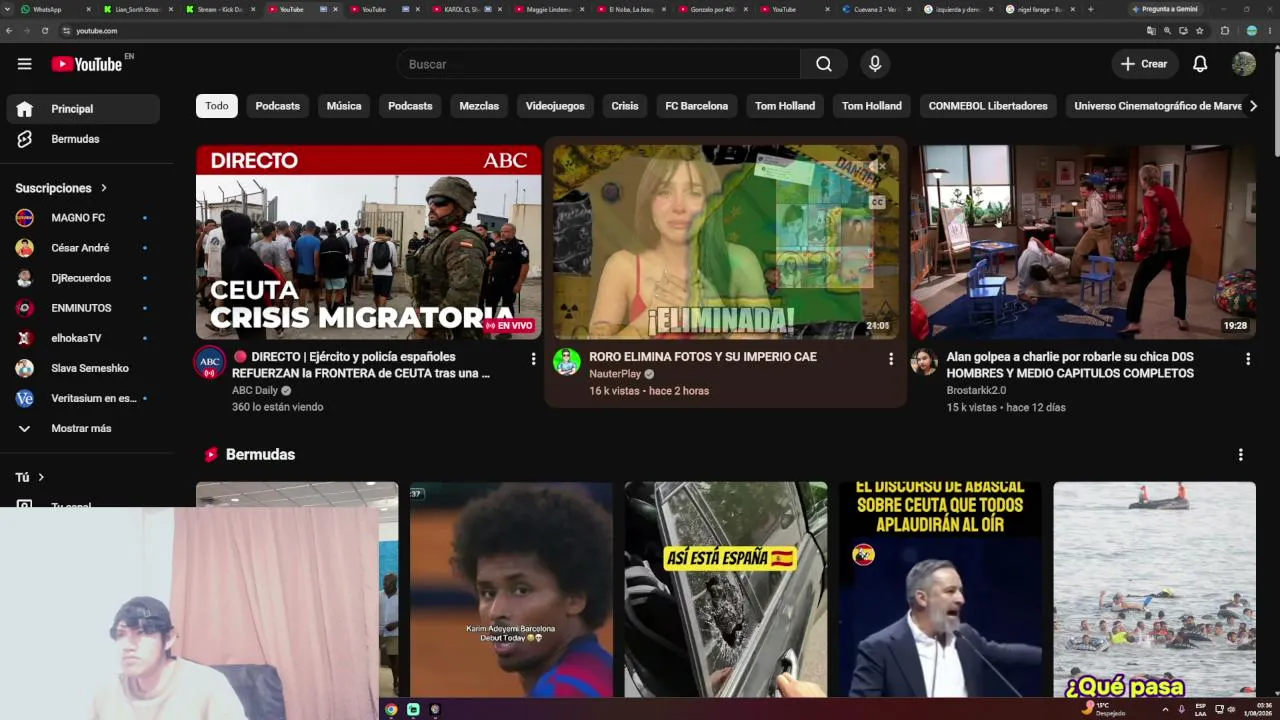
Task: Open the '¿Qué pasa' swimmers short
Action: pyautogui.click(x=1154, y=589)
